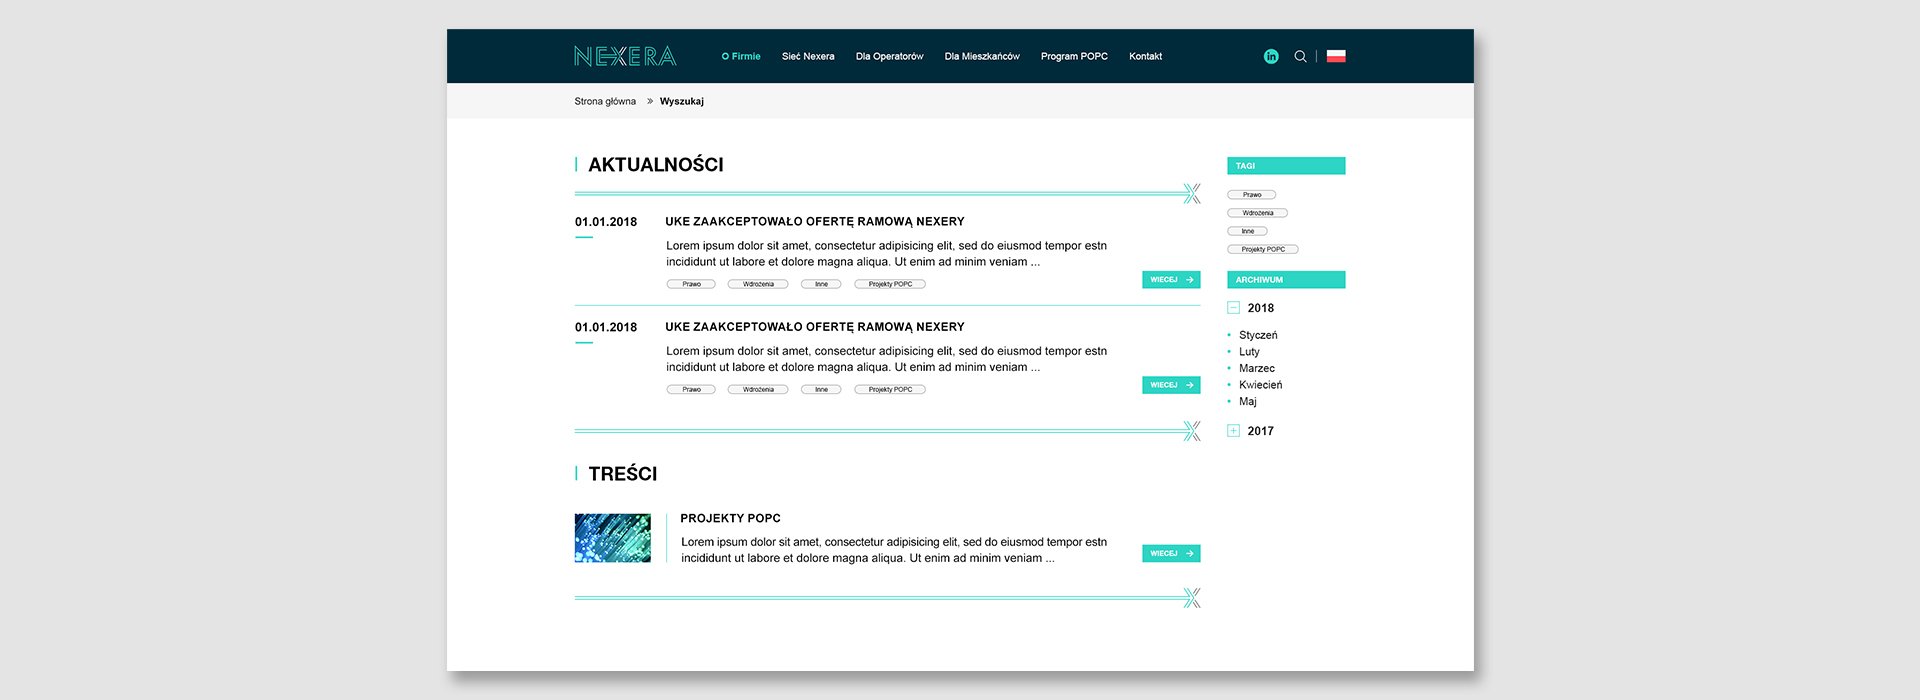
Task: Select Prawo tag under first news item
Action: click(691, 284)
